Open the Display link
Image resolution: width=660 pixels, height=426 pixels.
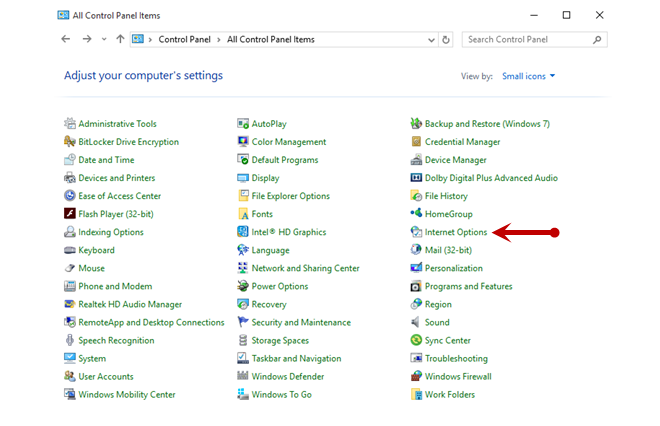pos(265,178)
